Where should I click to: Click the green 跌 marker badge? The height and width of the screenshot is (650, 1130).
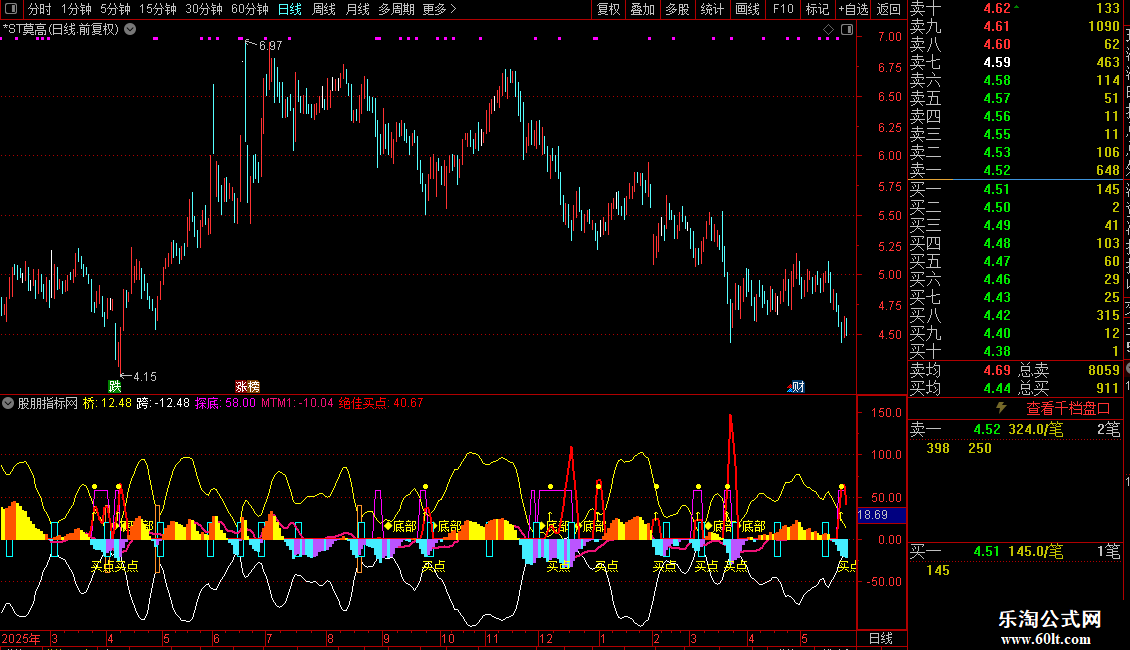[x=115, y=387]
